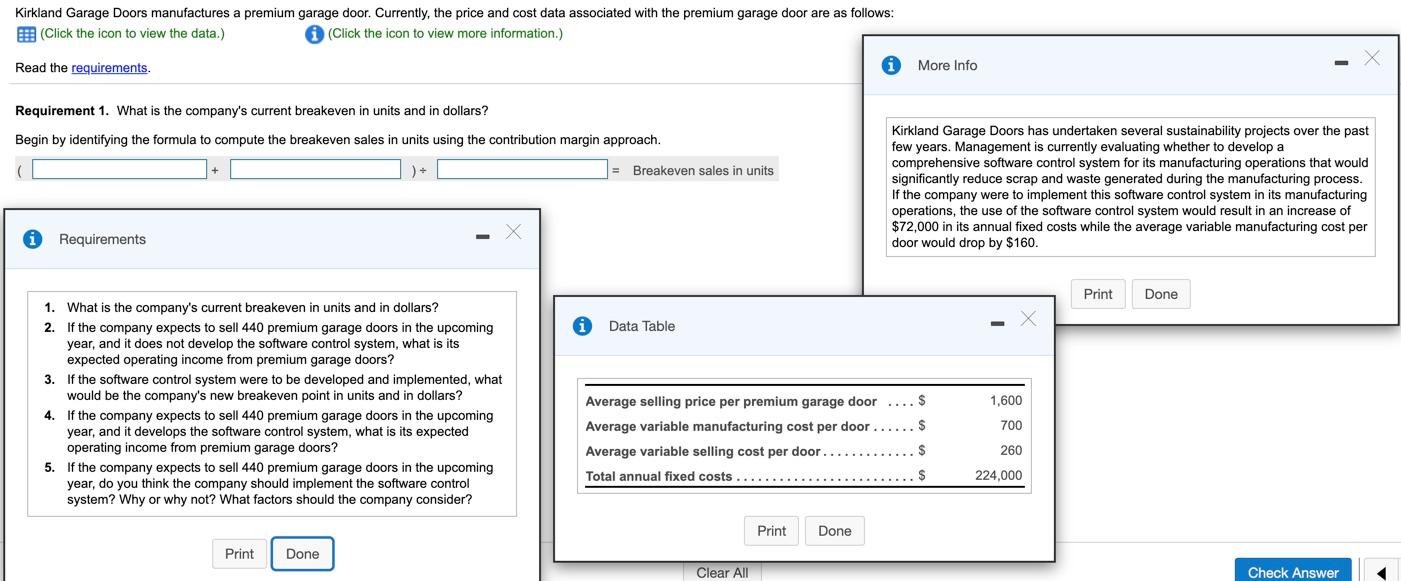
Task: Click info icon in More Info dialog
Action: (891, 65)
